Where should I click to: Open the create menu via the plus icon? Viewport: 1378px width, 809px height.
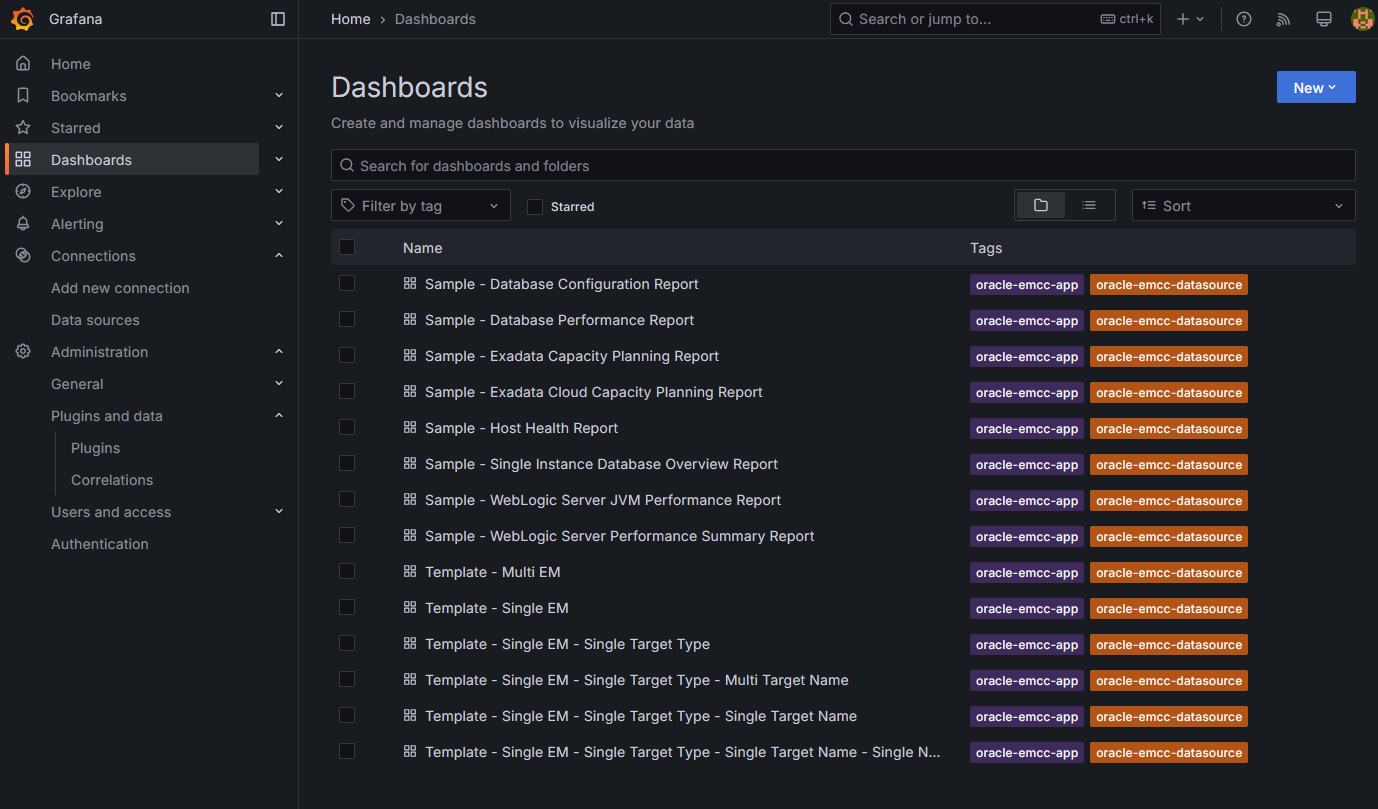pyautogui.click(x=1189, y=18)
